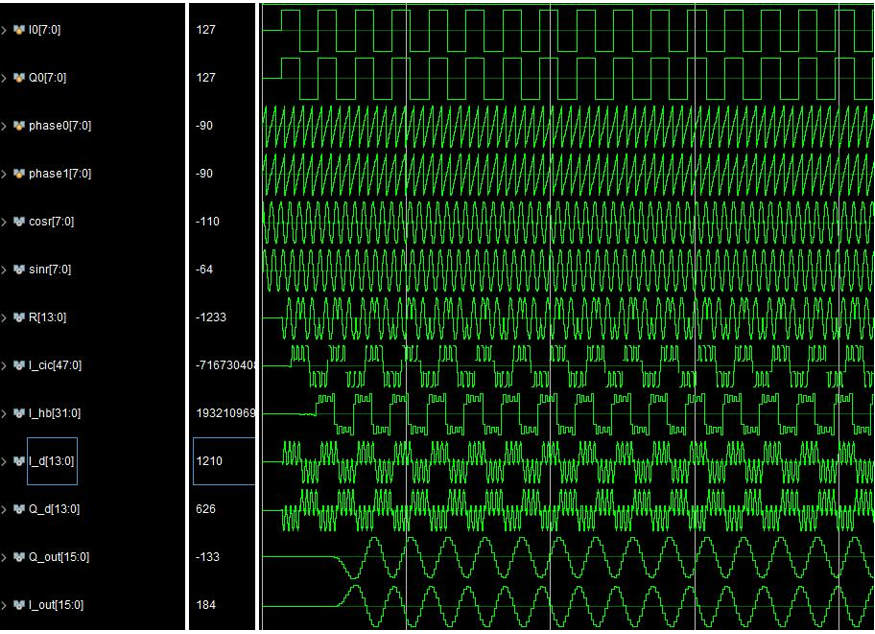Select the I_hb[31:0] signal name
Viewport: 875px width, 634px height.
55,414
